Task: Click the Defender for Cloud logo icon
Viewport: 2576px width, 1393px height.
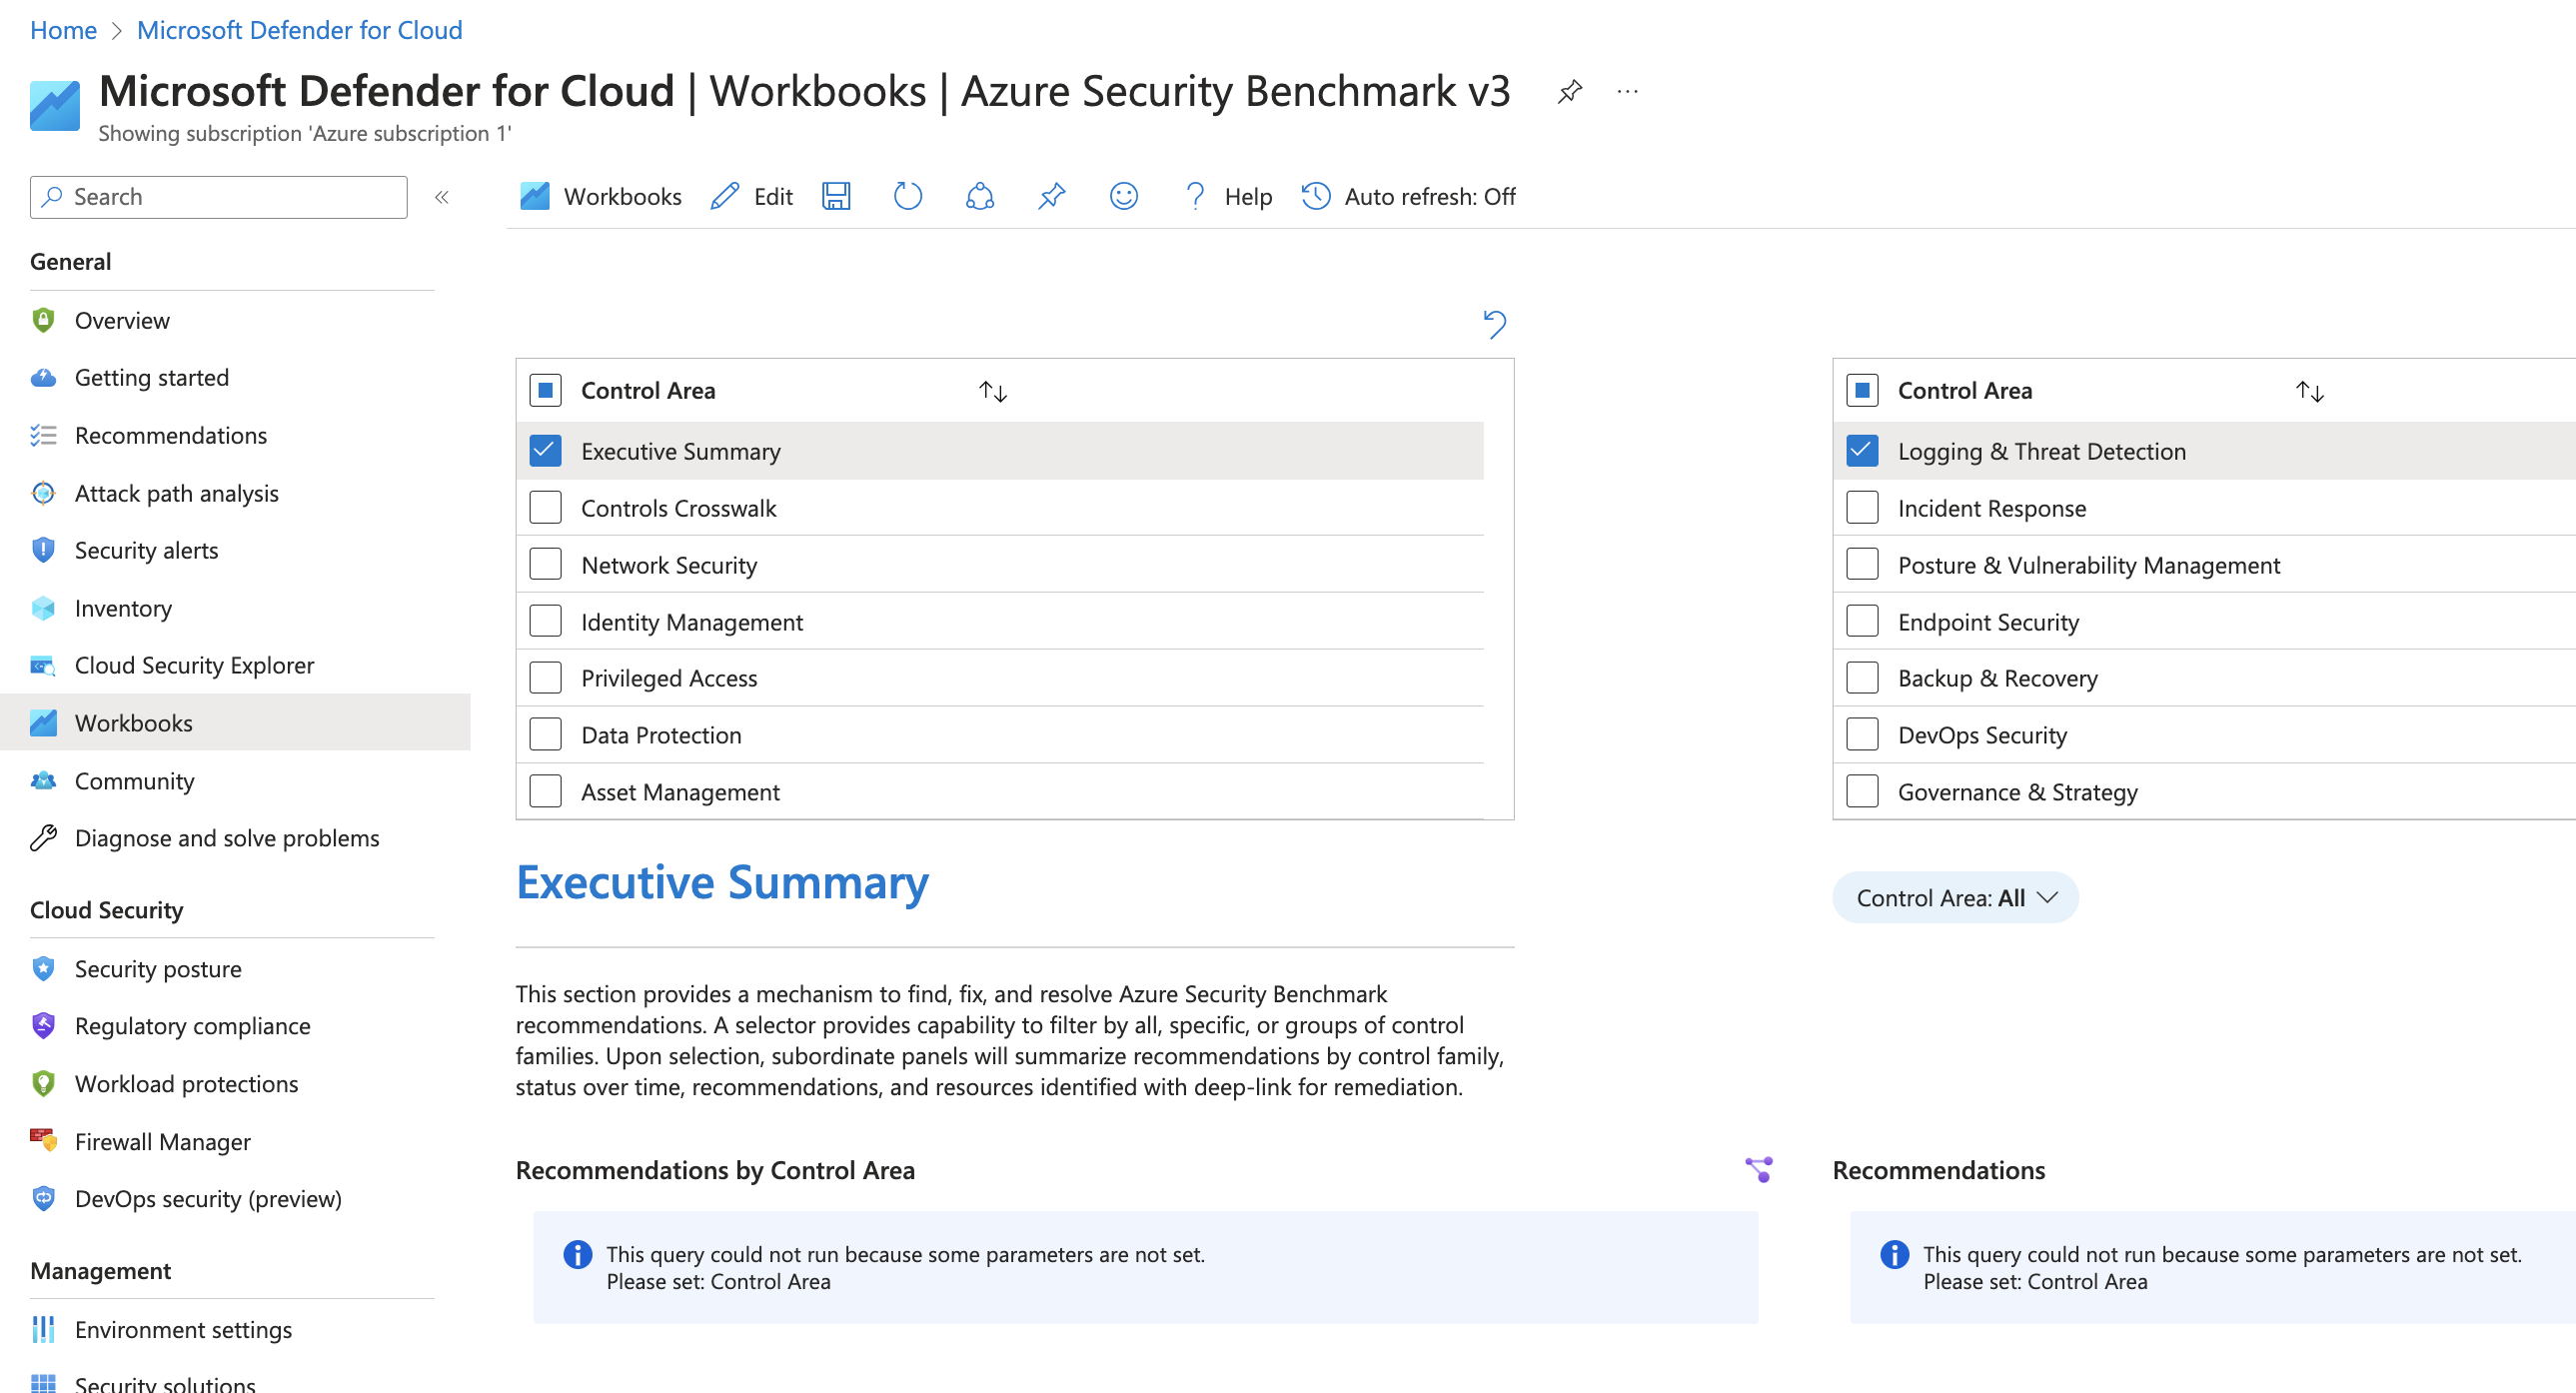Action: 55,105
